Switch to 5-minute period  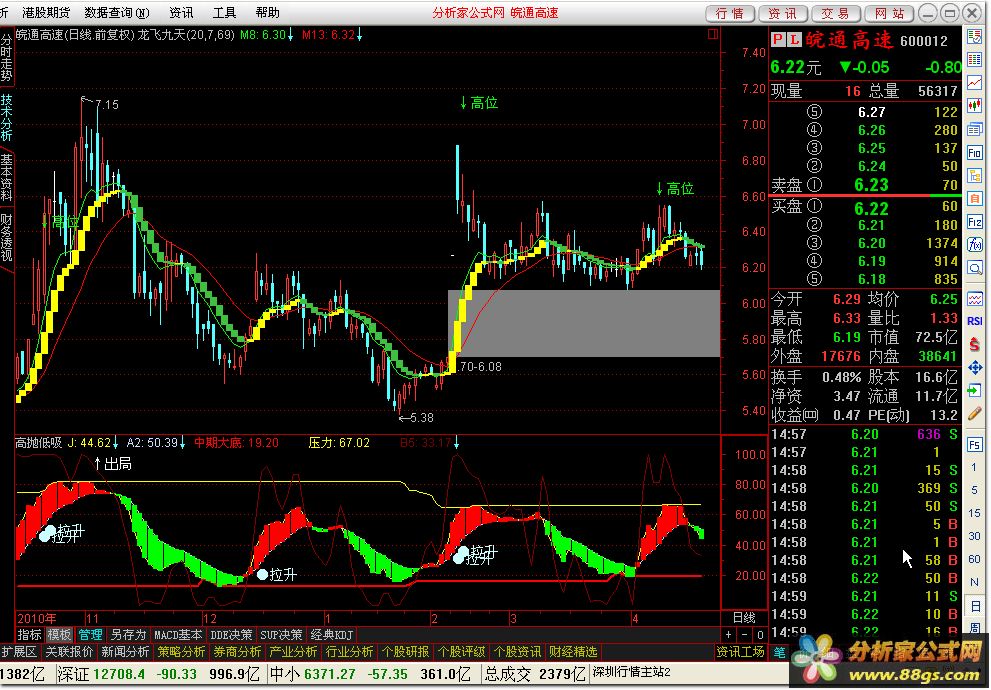975,490
